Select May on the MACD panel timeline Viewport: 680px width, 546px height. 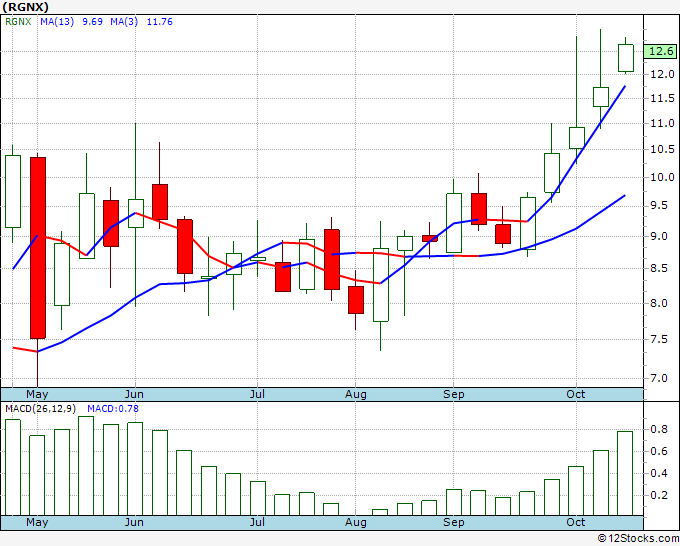[37, 522]
